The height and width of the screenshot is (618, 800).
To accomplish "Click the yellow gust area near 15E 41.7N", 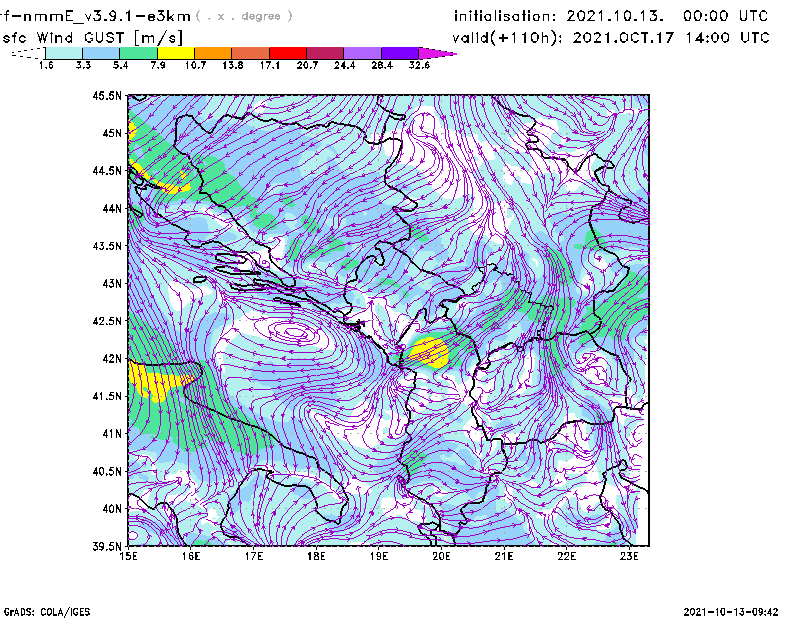I will [x=156, y=381].
